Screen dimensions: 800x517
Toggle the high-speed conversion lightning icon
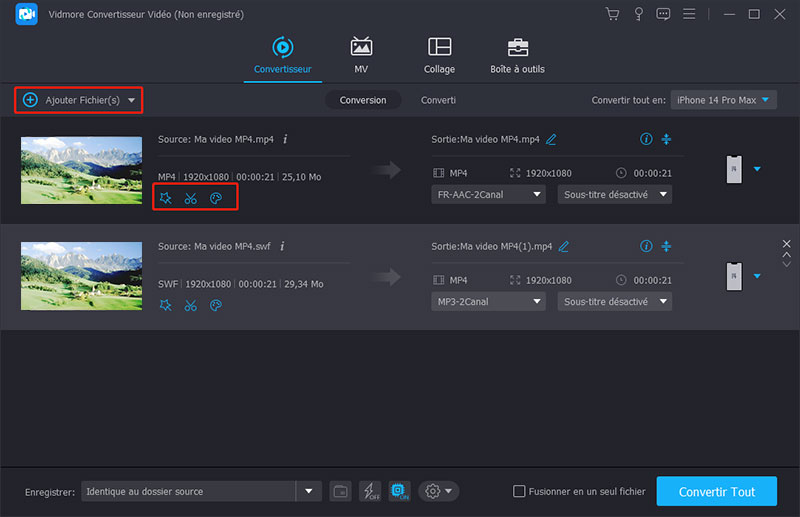pyautogui.click(x=370, y=491)
